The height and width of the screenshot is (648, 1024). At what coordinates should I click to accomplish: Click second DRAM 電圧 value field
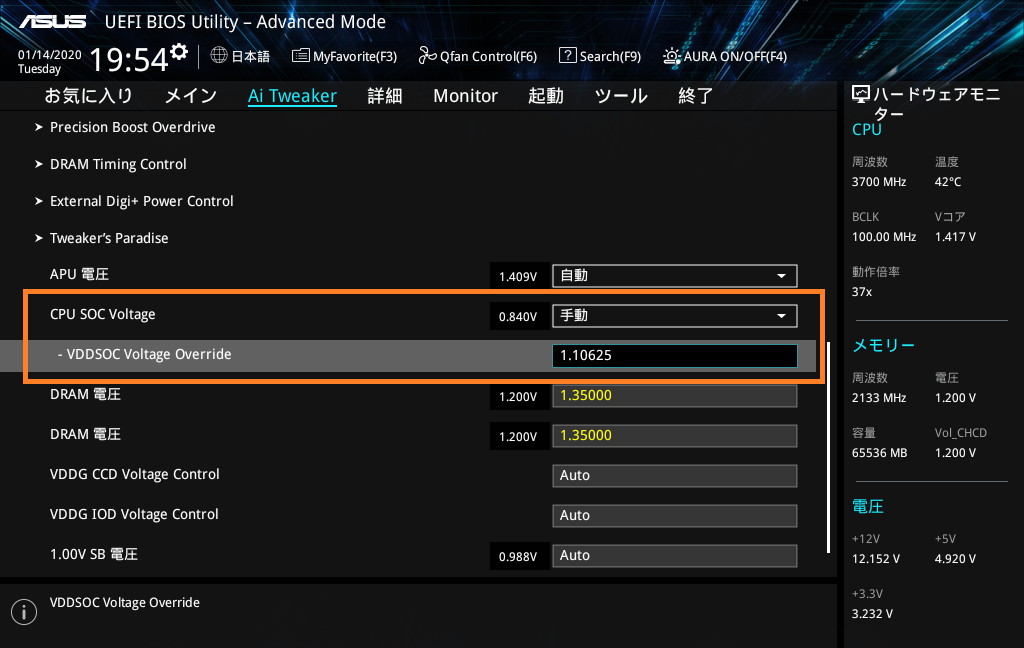pos(675,435)
